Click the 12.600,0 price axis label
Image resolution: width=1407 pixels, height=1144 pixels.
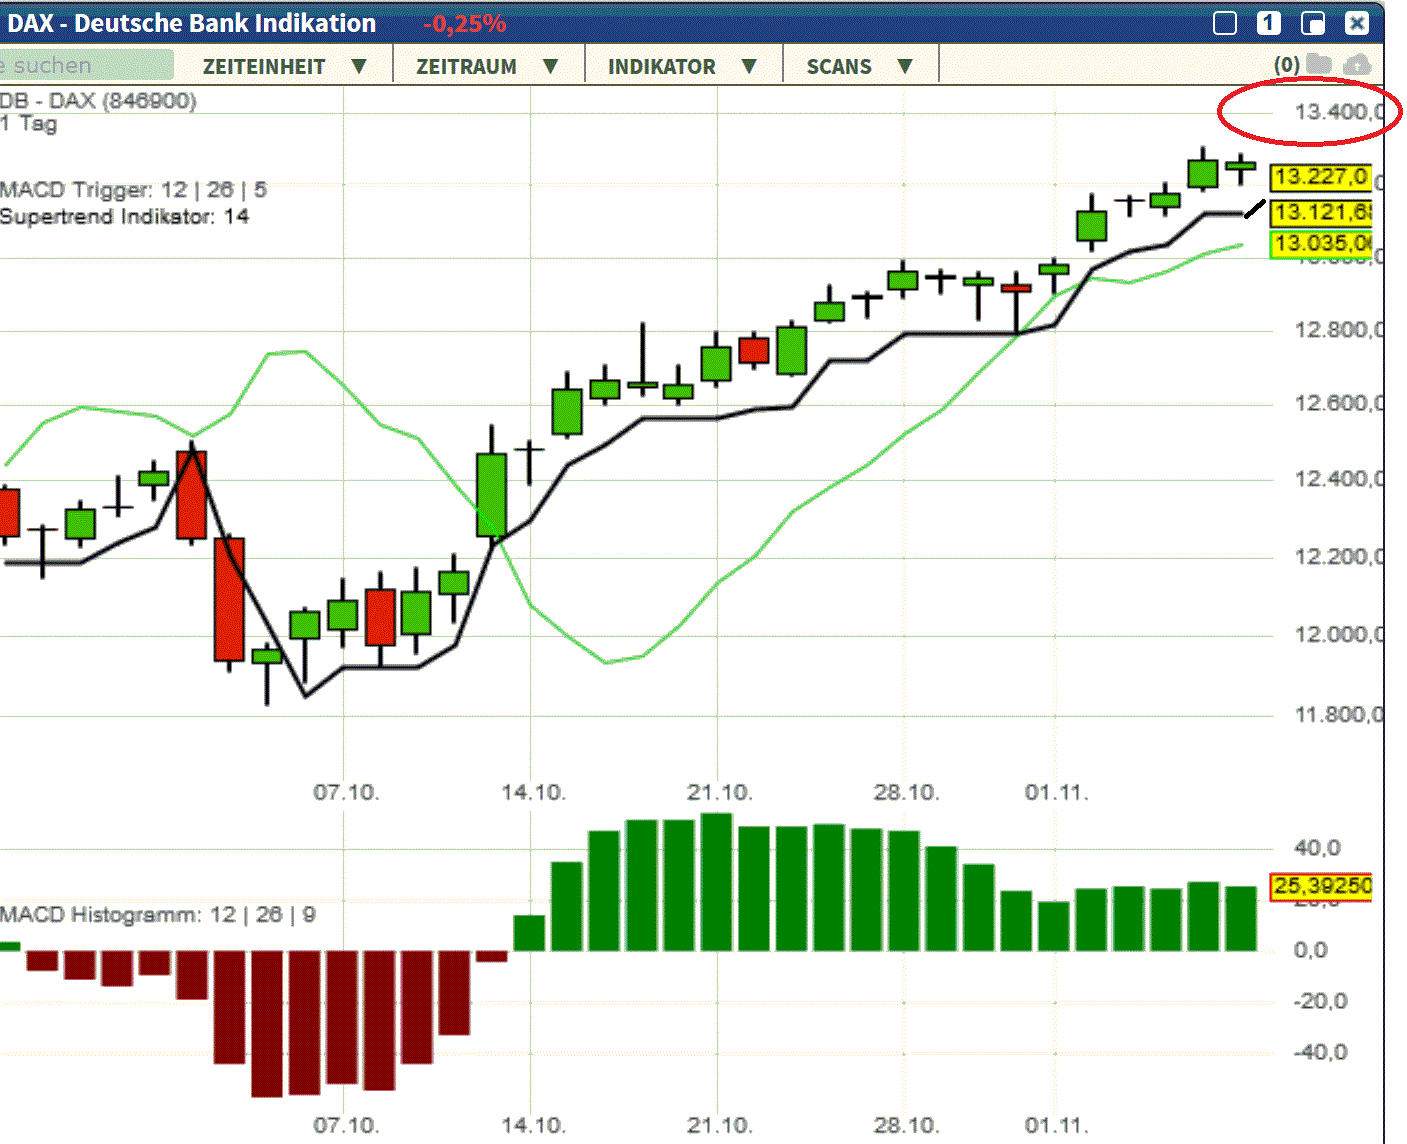1339,403
